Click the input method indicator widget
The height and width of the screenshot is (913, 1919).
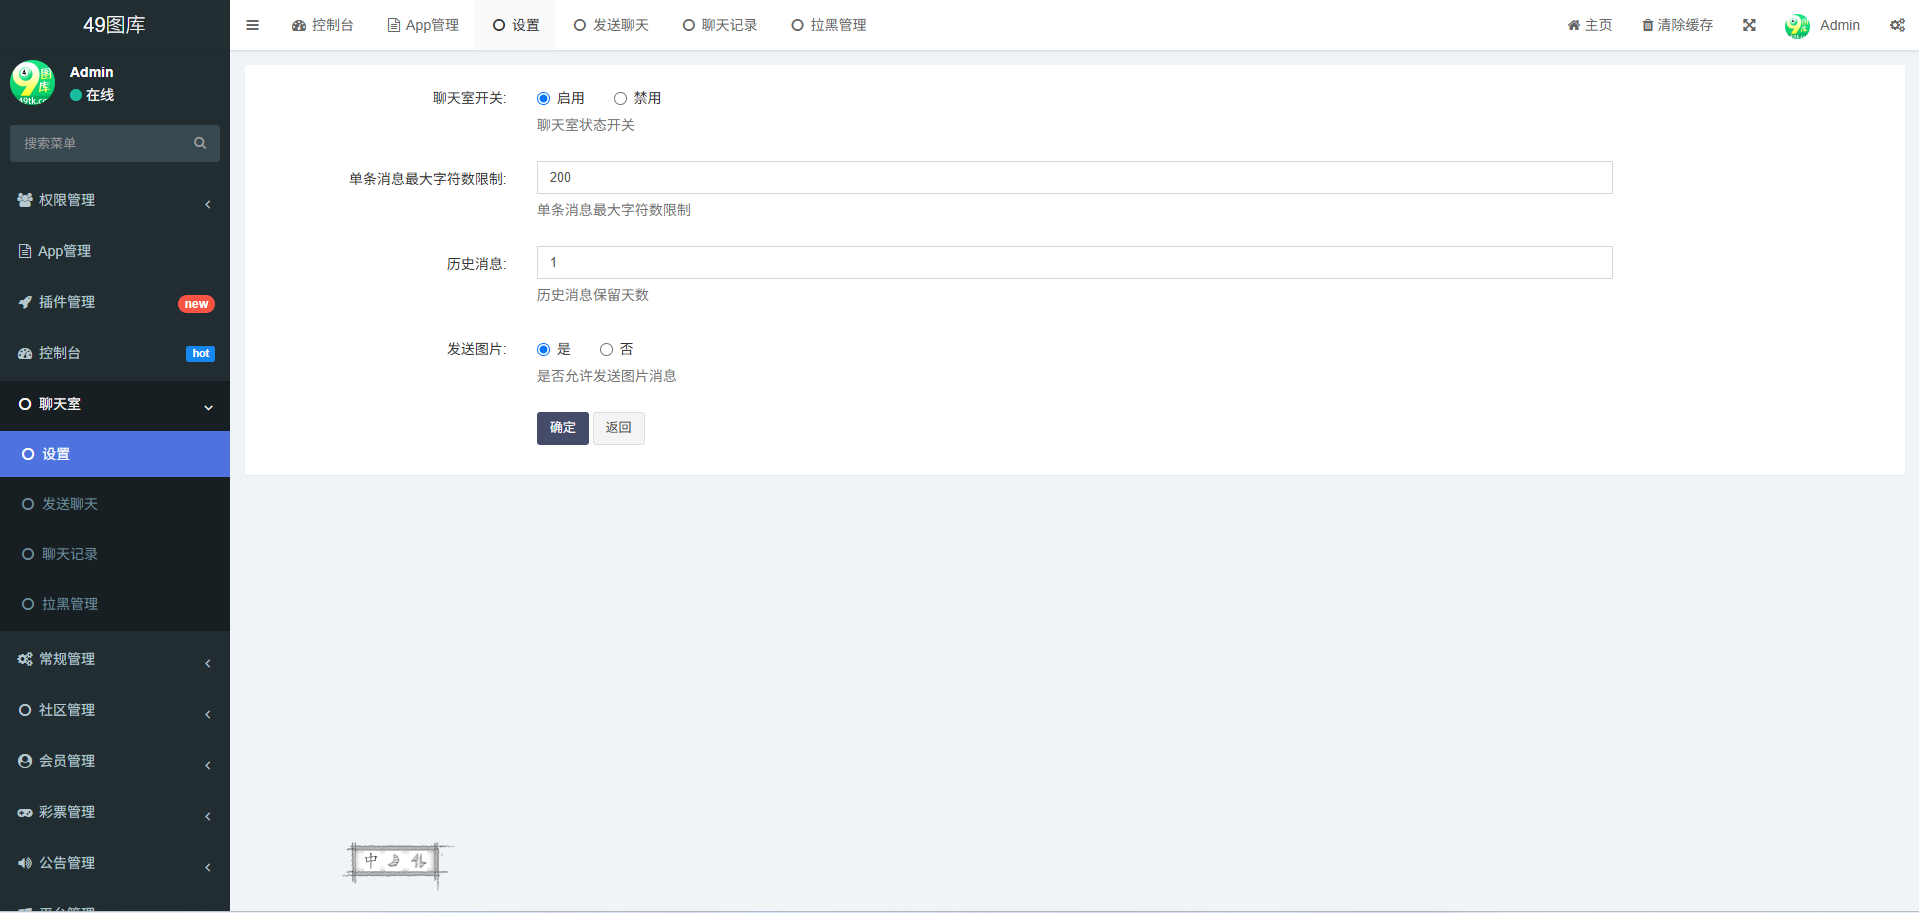coord(396,862)
